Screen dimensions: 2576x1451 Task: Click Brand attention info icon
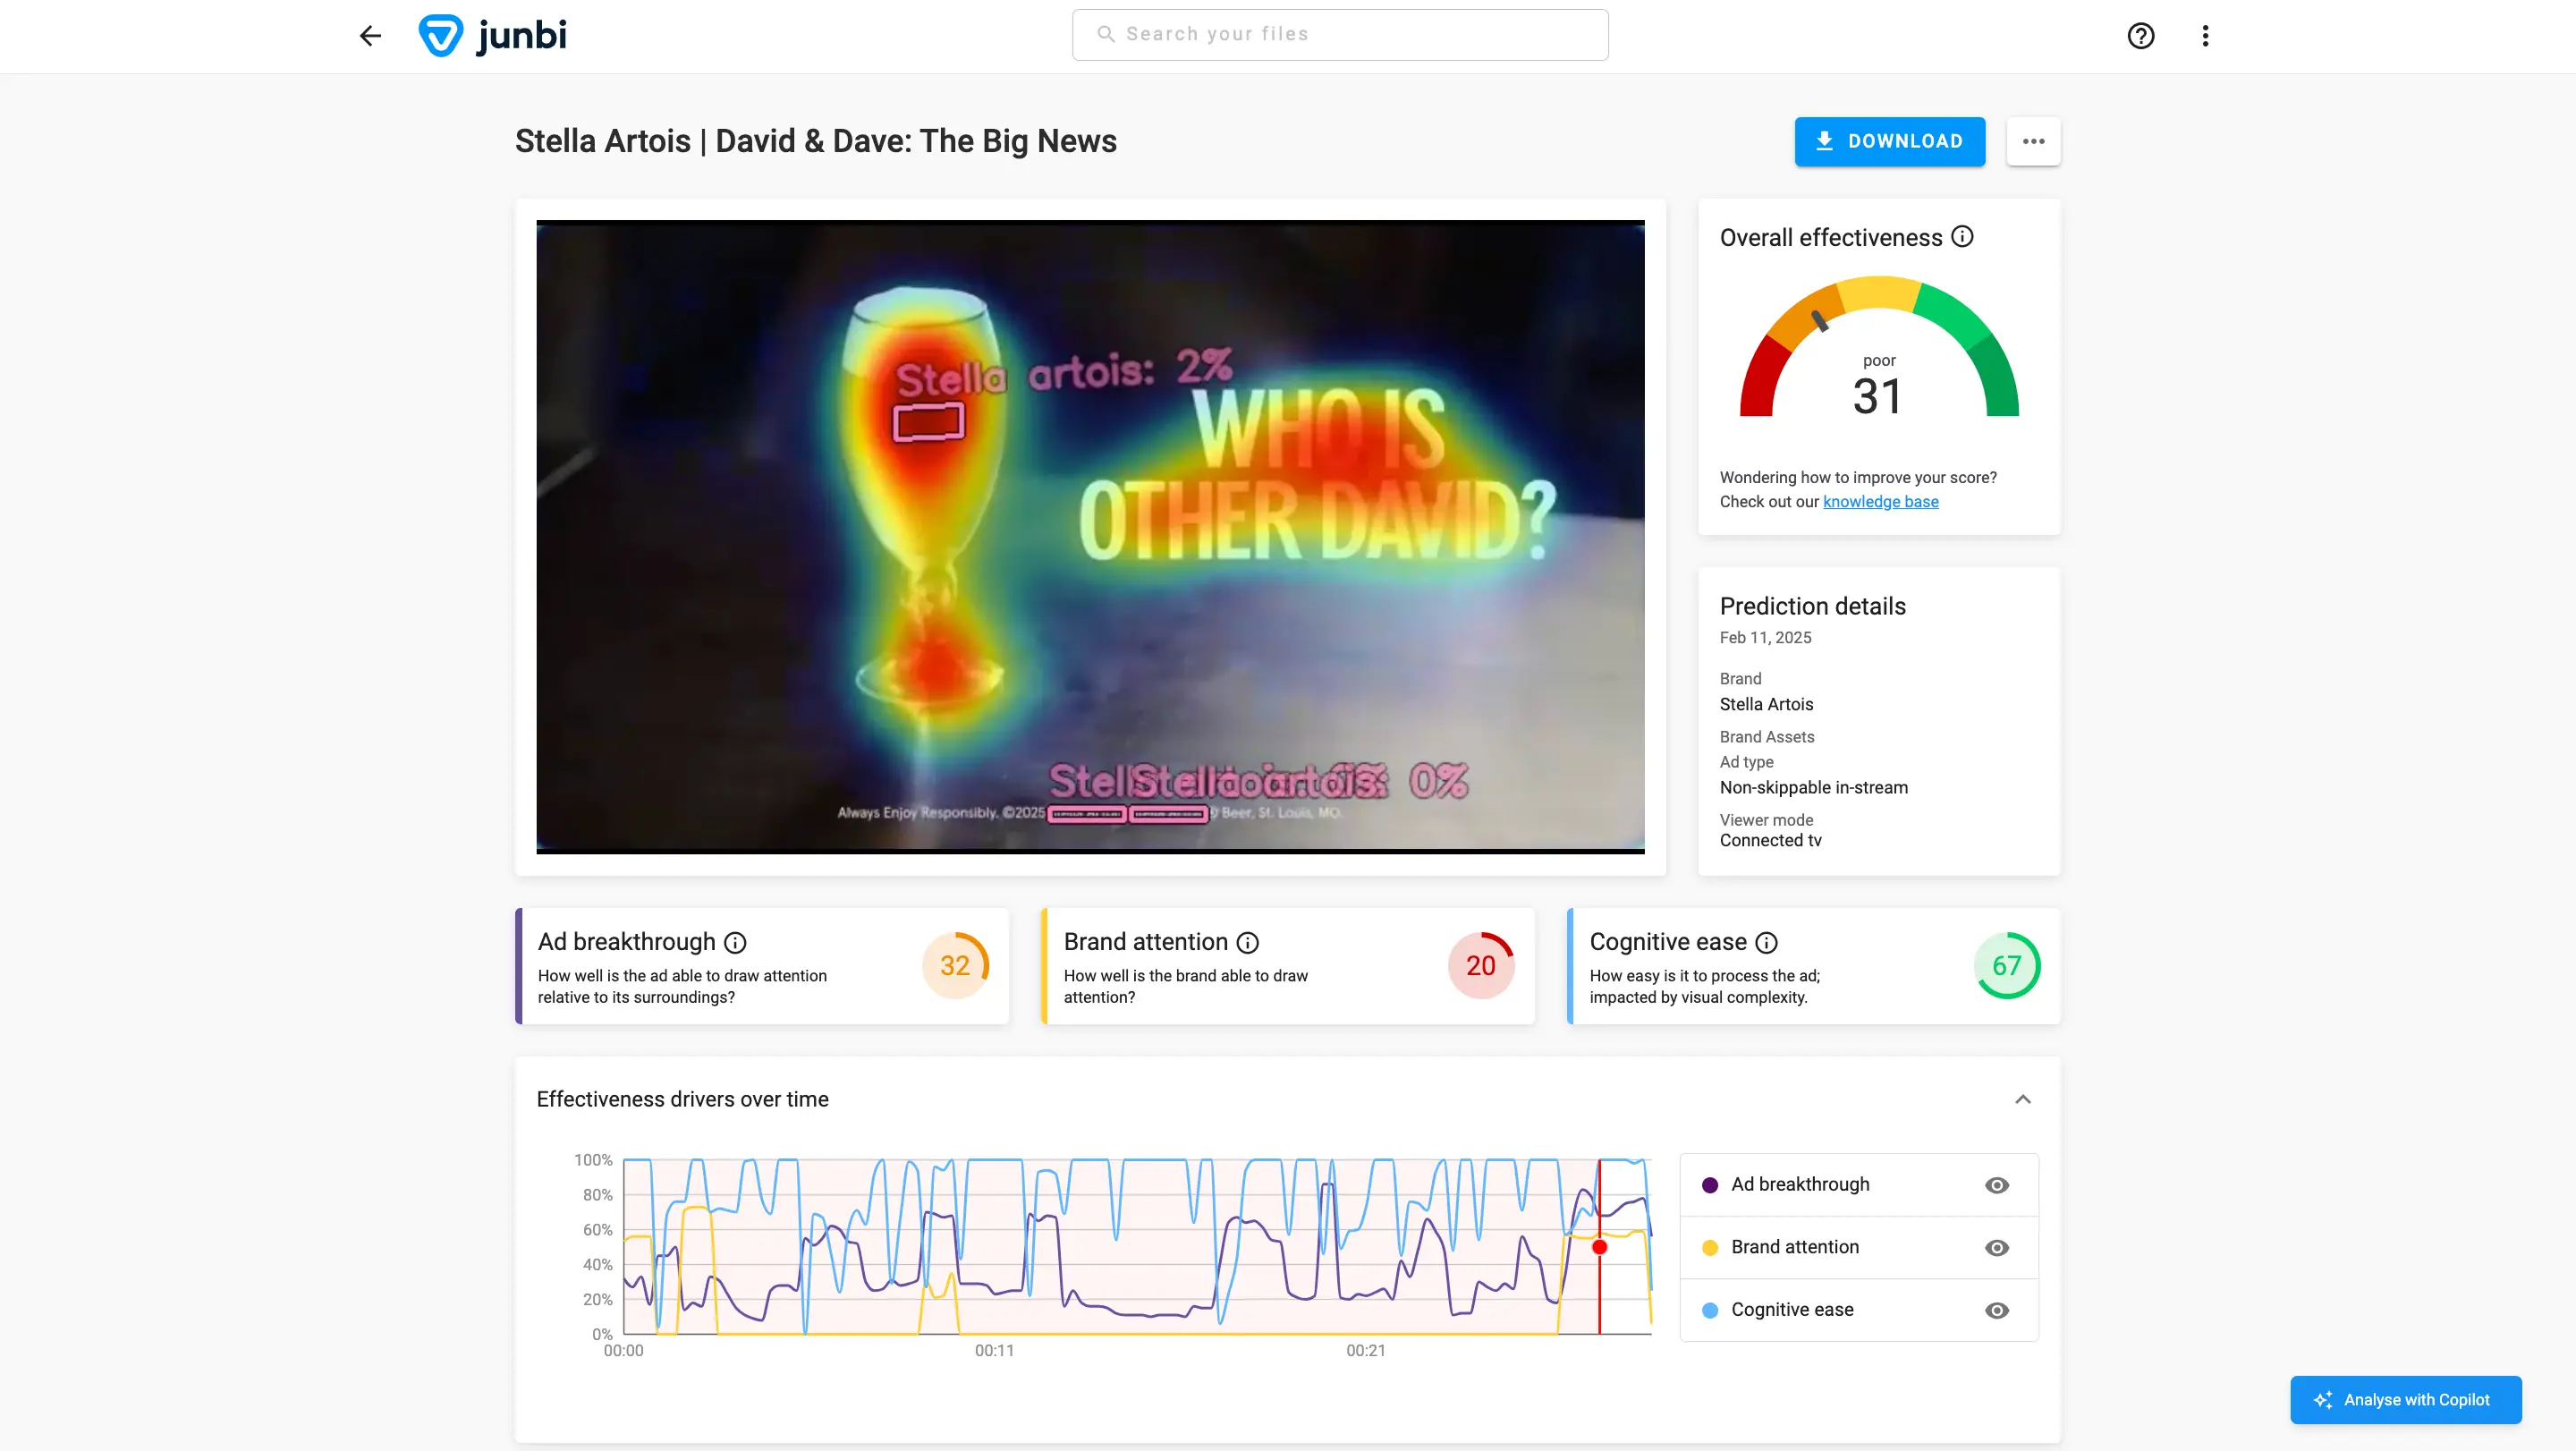click(x=1247, y=942)
